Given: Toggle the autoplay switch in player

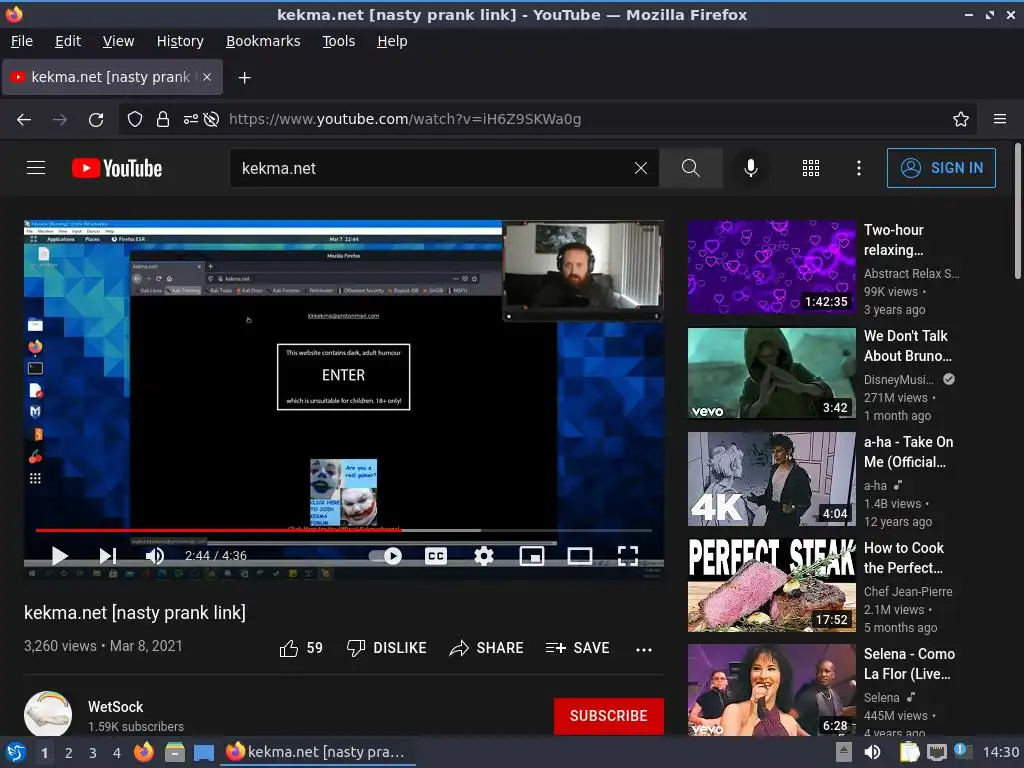Looking at the screenshot, I should (x=385, y=556).
